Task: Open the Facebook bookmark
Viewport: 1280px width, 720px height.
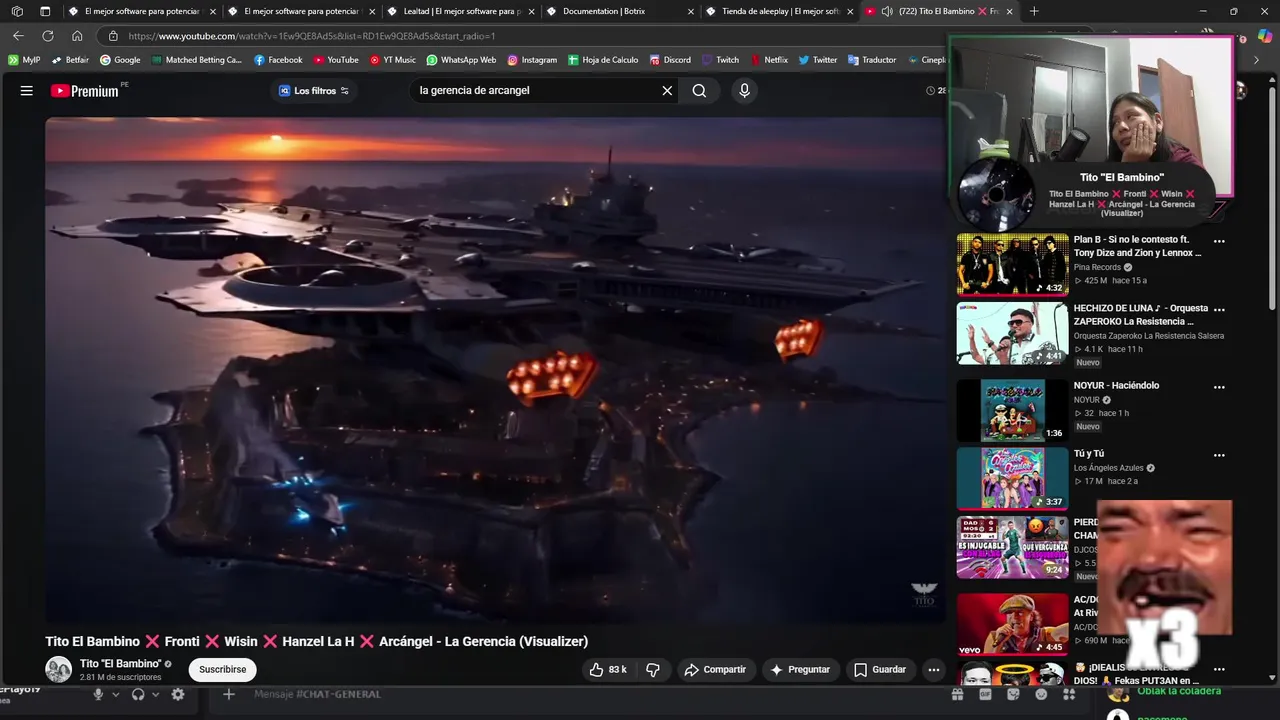Action: 278,60
